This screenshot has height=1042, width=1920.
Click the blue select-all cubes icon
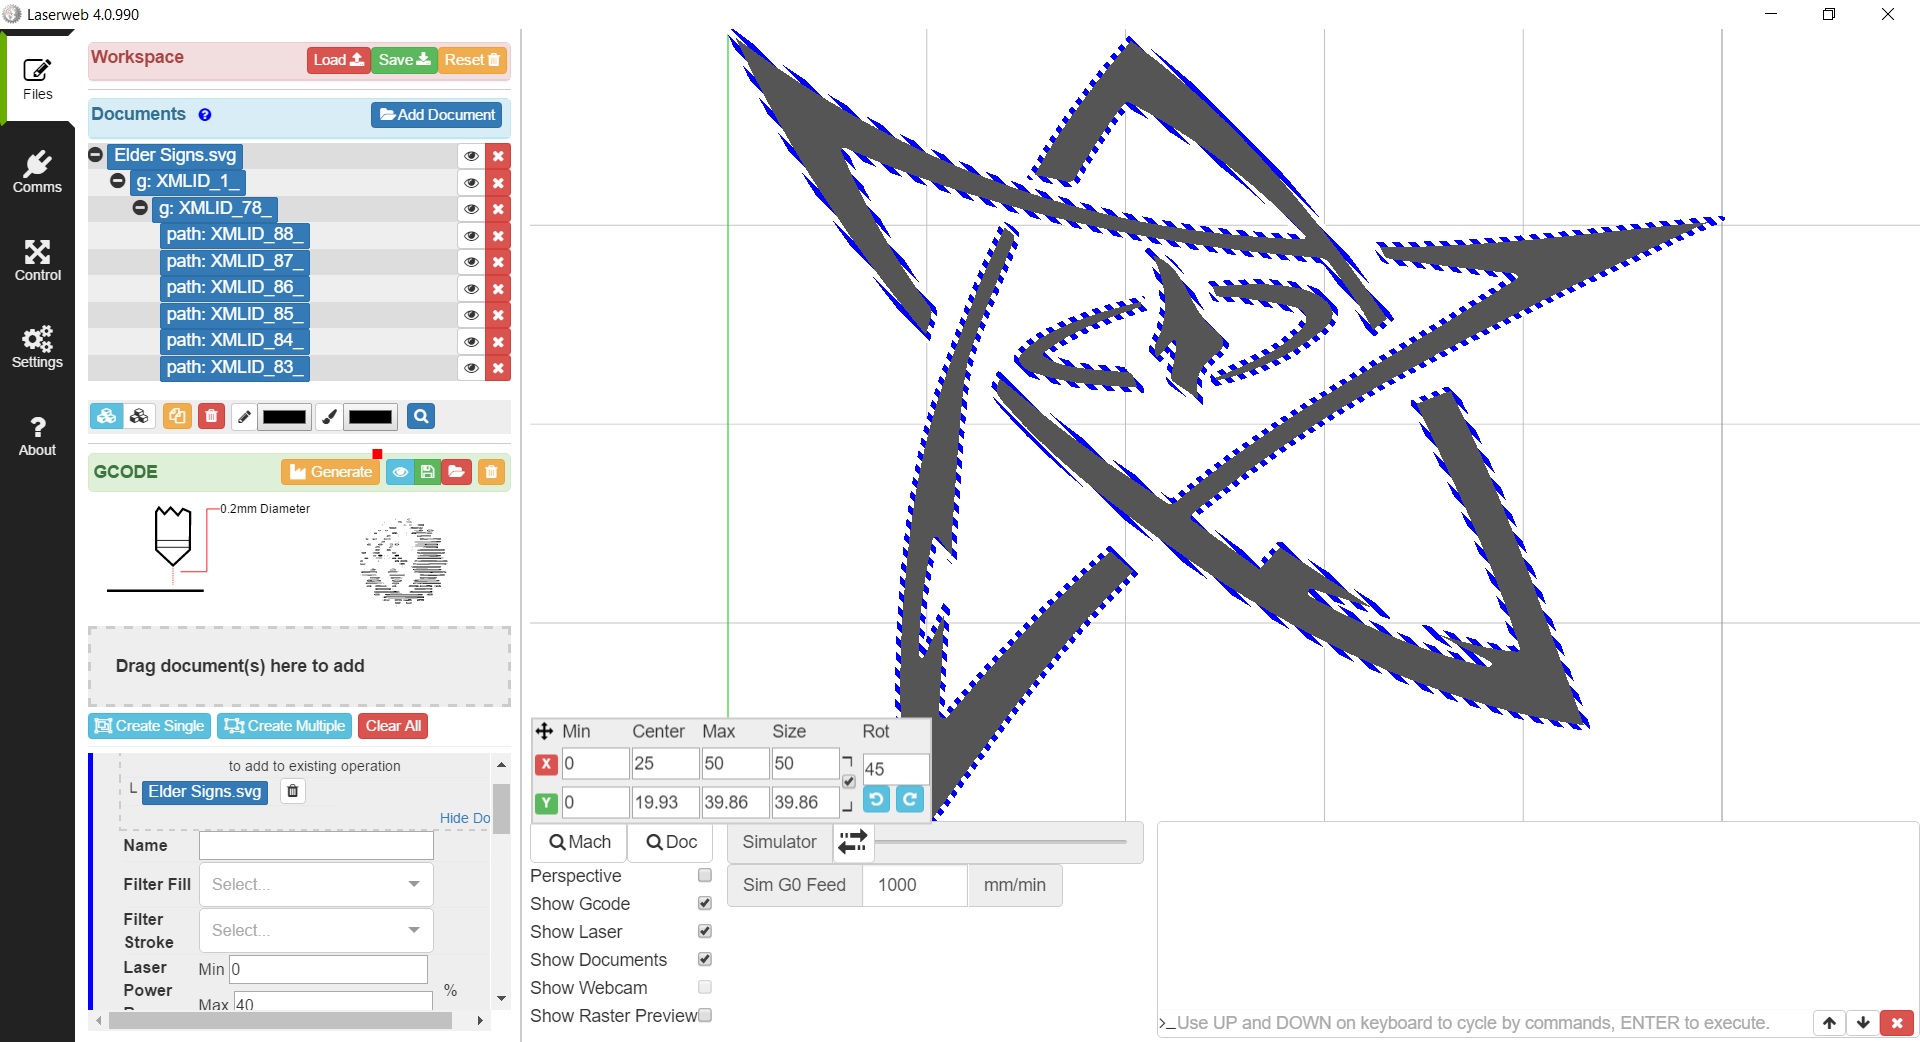pyautogui.click(x=107, y=417)
